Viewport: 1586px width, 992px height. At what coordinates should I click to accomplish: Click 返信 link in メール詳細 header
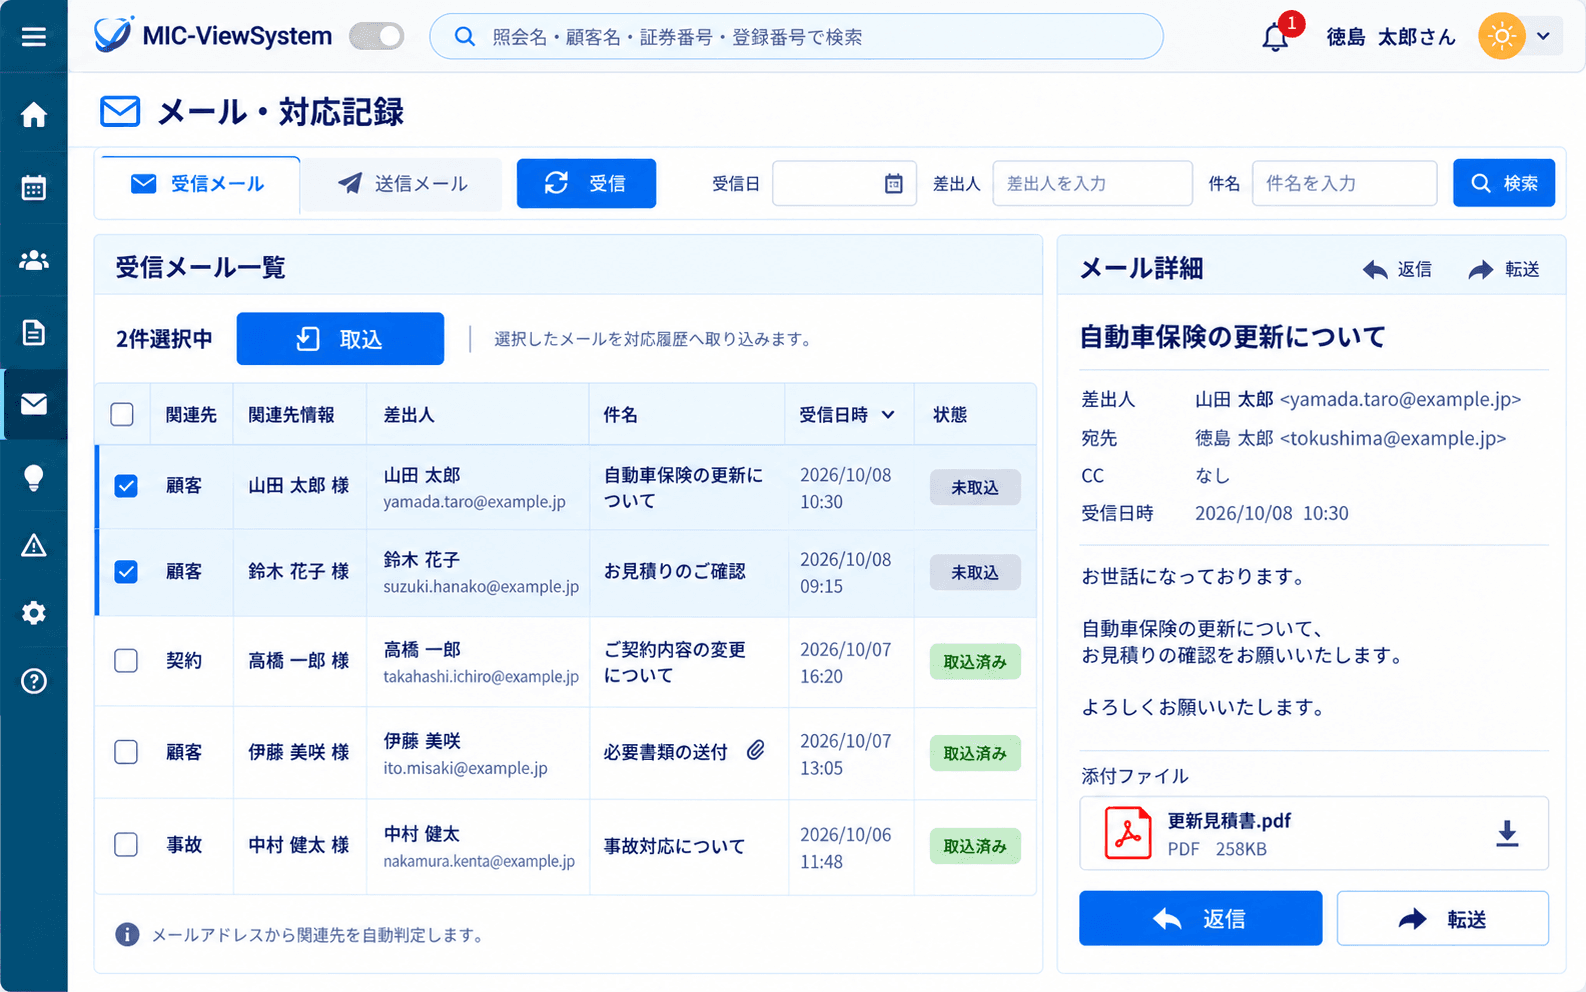pyautogui.click(x=1397, y=269)
